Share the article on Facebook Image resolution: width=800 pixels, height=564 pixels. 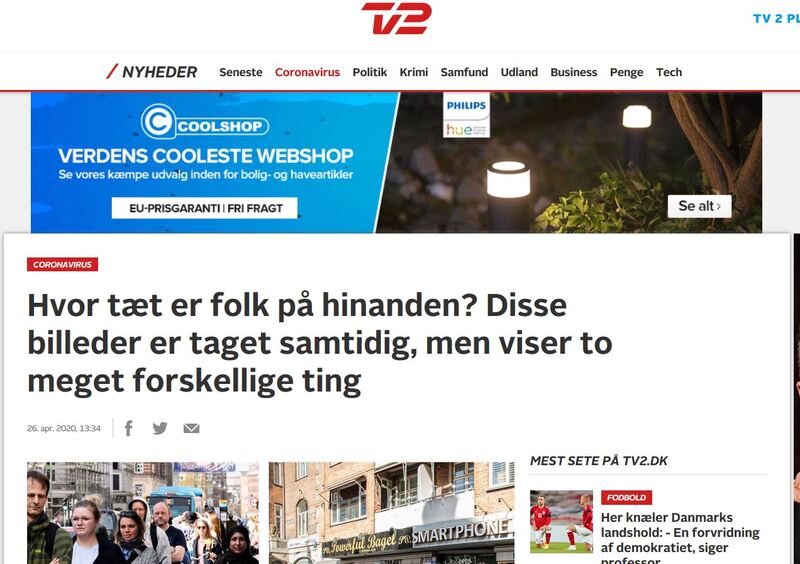point(129,428)
